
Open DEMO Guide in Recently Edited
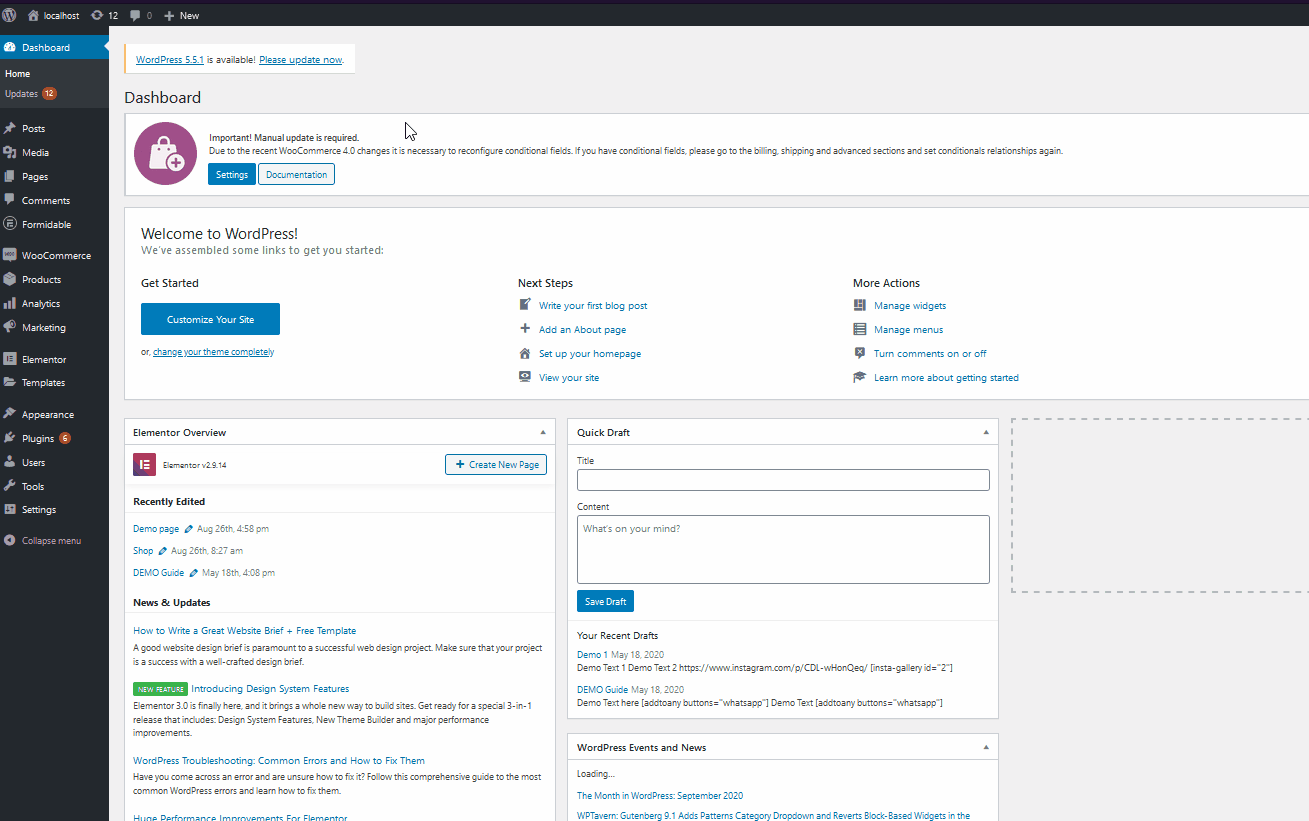[x=158, y=573]
